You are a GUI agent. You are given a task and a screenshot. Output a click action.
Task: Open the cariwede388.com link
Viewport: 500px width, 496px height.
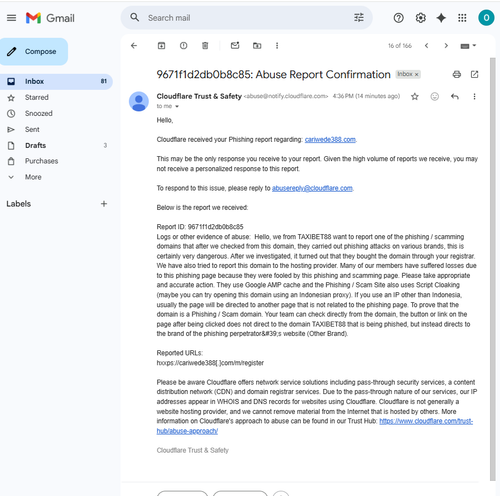[330, 139]
